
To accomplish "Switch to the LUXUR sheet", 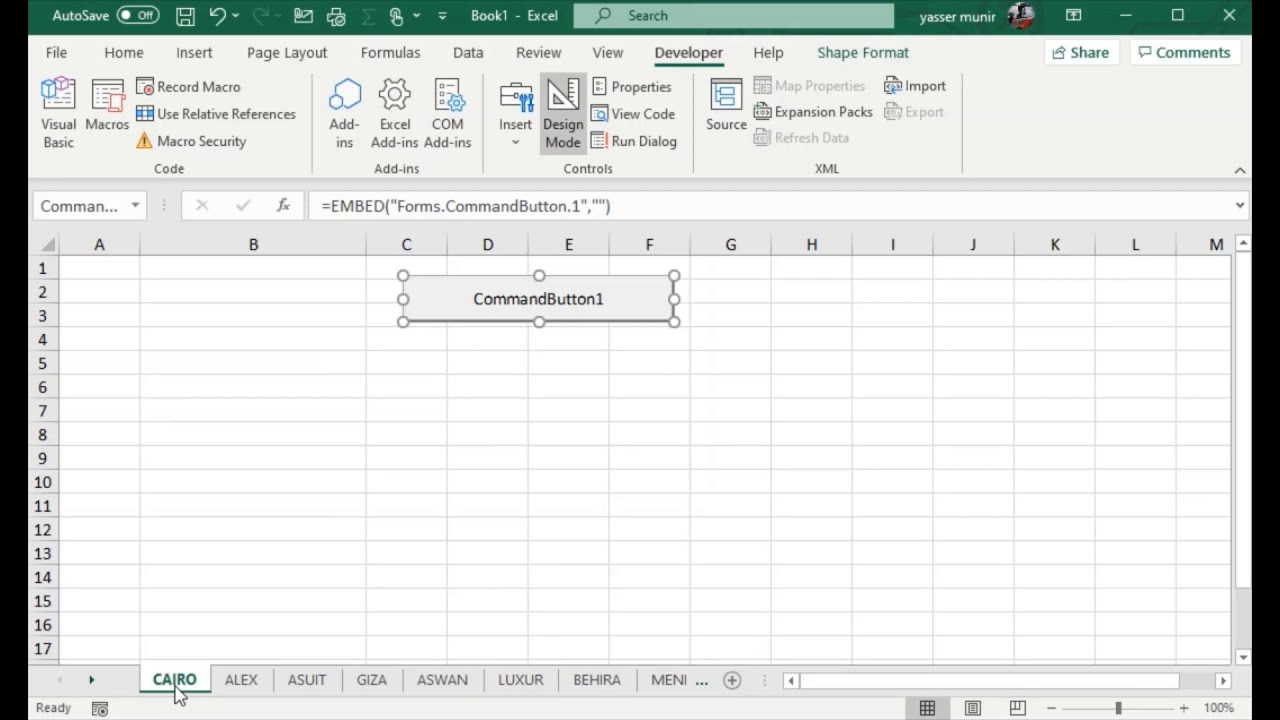I will [521, 680].
